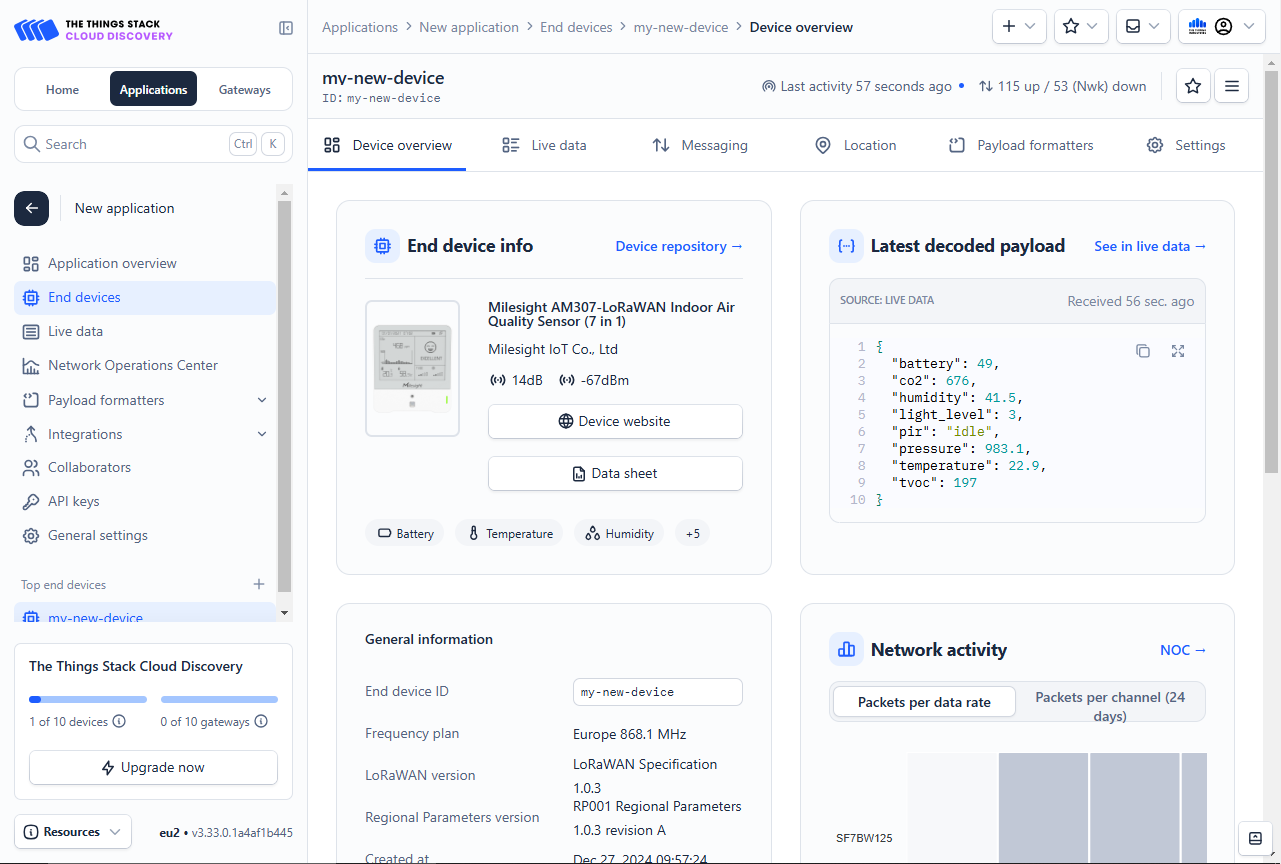Open Live data in the sidebar
Screen dimensions: 1281x864
coord(145,331)
